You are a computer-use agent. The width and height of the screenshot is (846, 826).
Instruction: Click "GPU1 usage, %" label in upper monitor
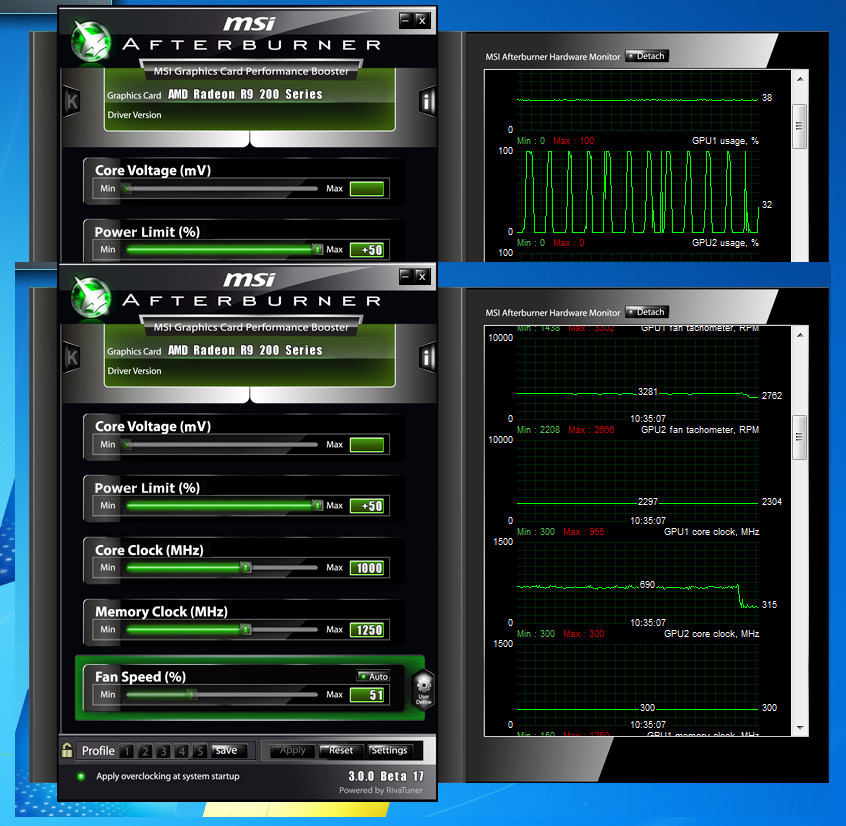725,141
